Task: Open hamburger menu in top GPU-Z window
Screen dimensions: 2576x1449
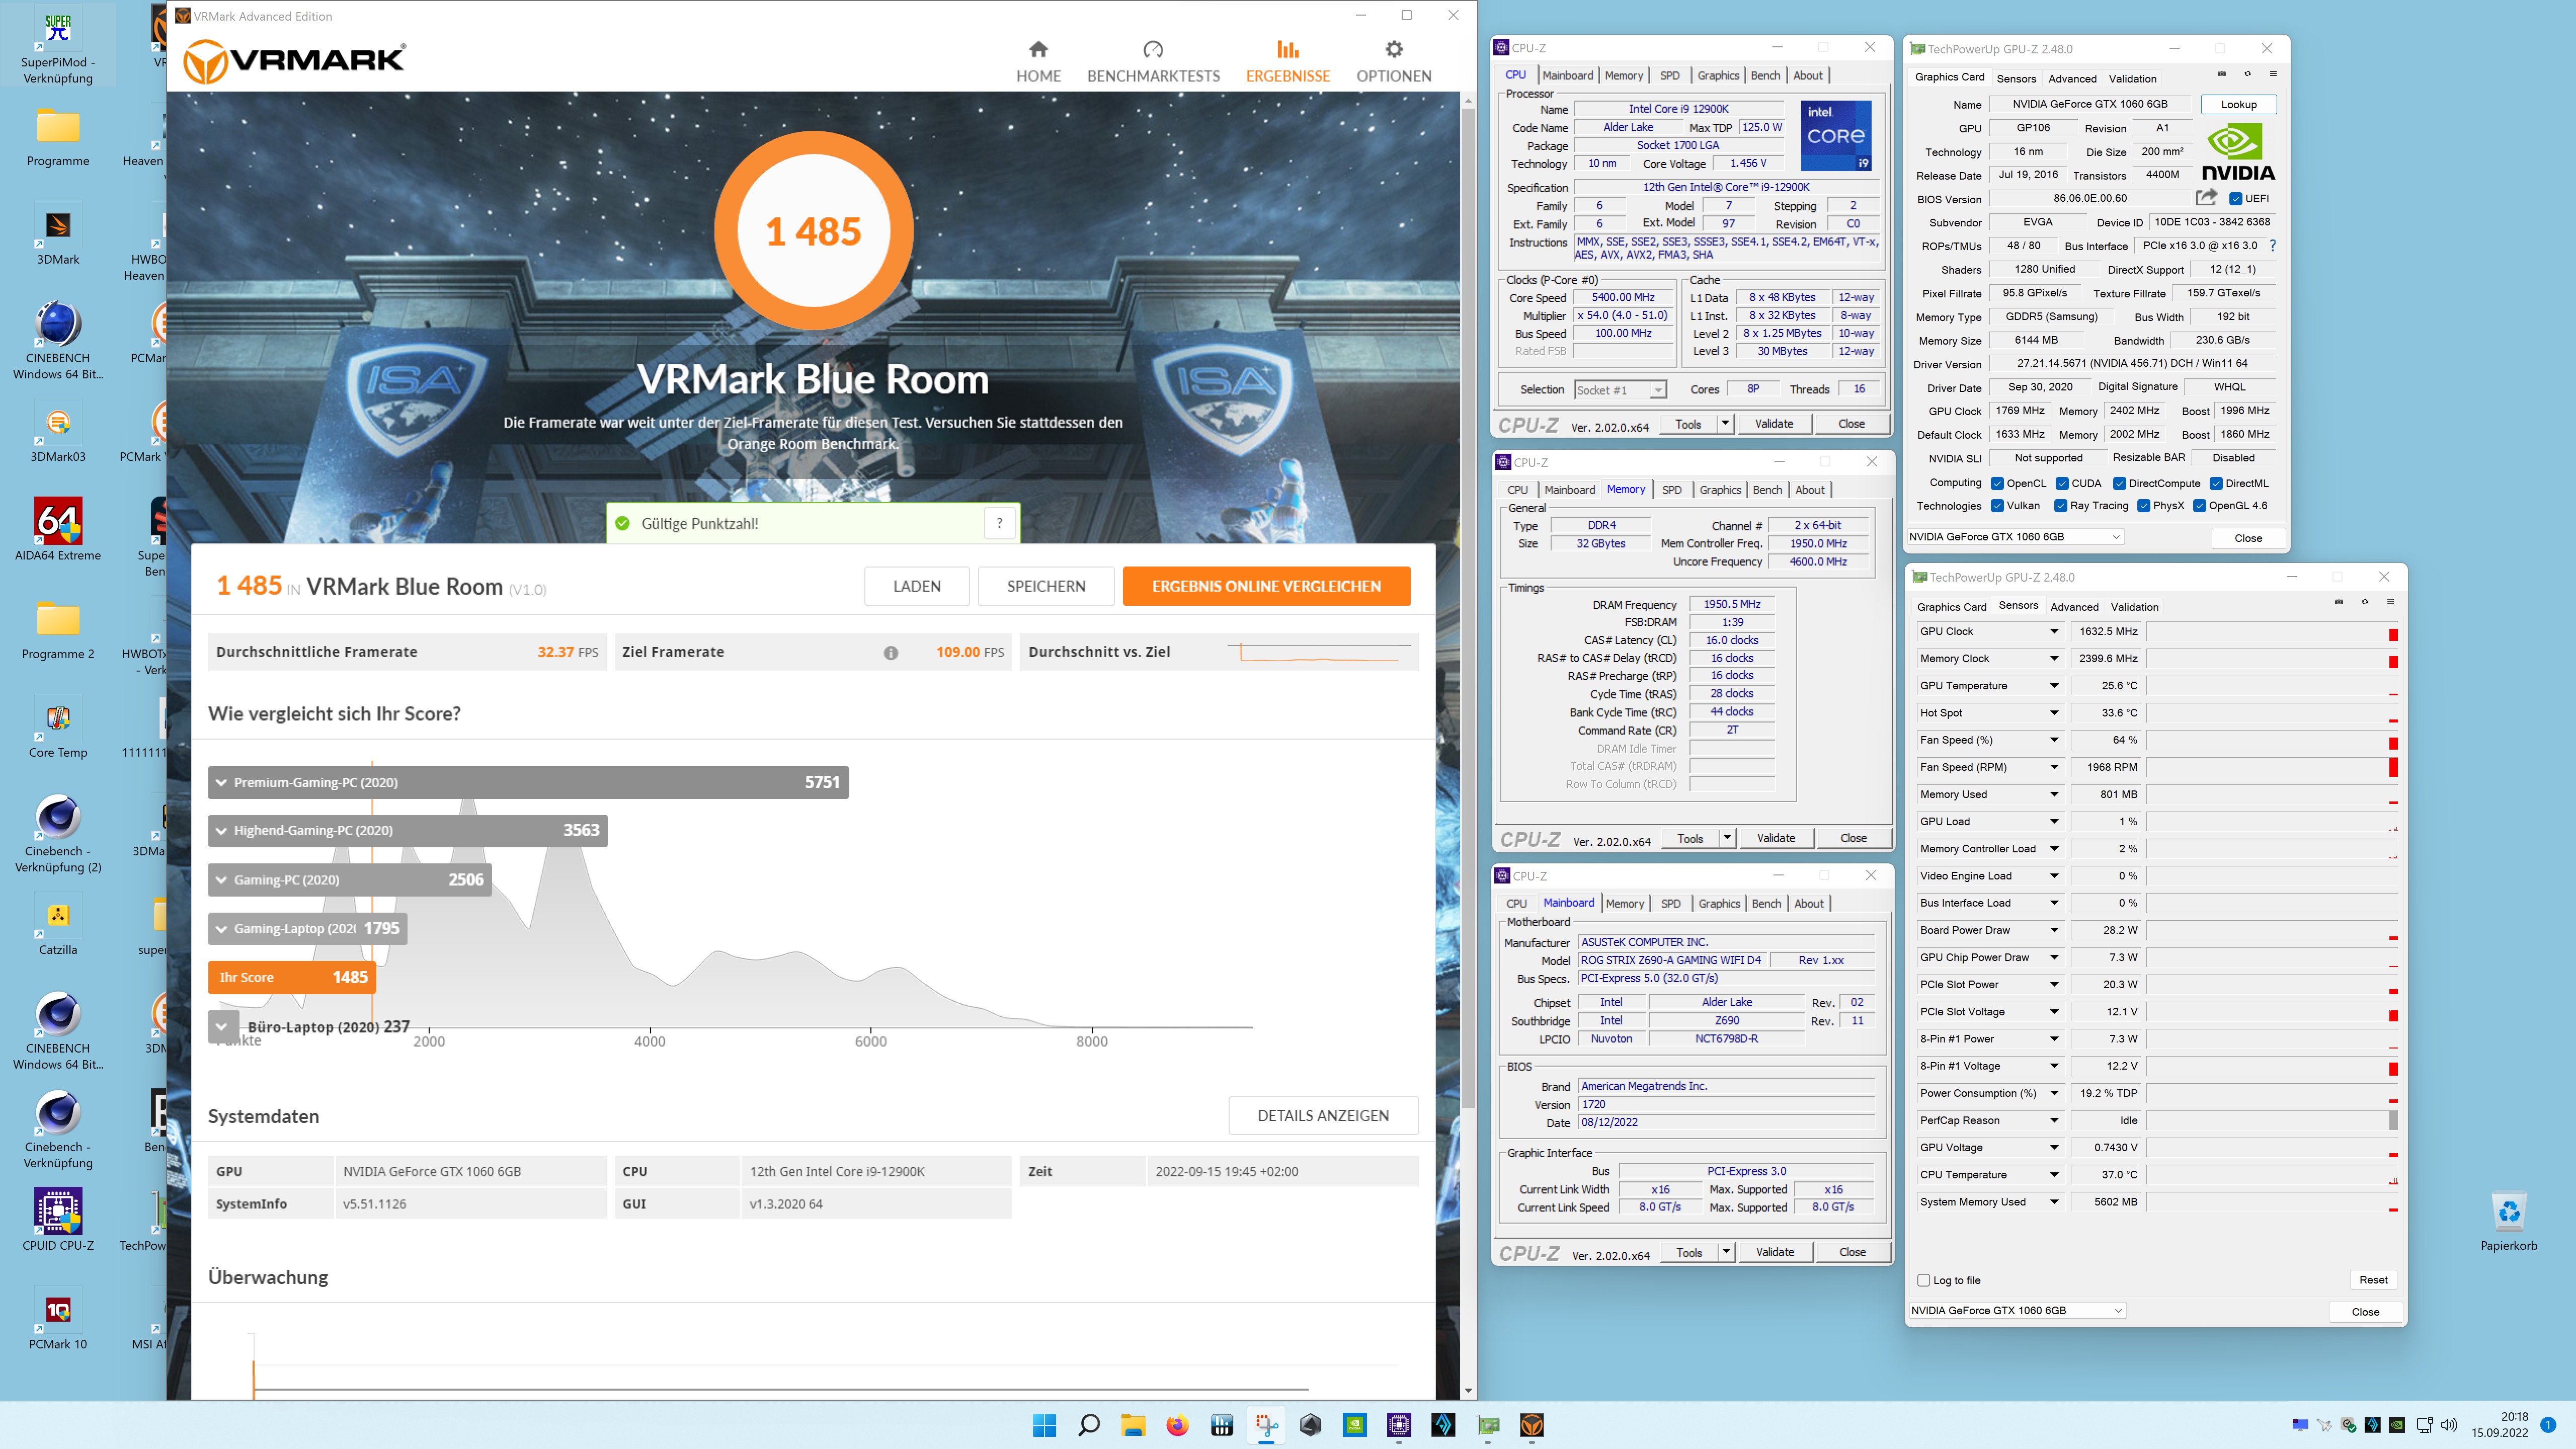Action: tap(2273, 73)
